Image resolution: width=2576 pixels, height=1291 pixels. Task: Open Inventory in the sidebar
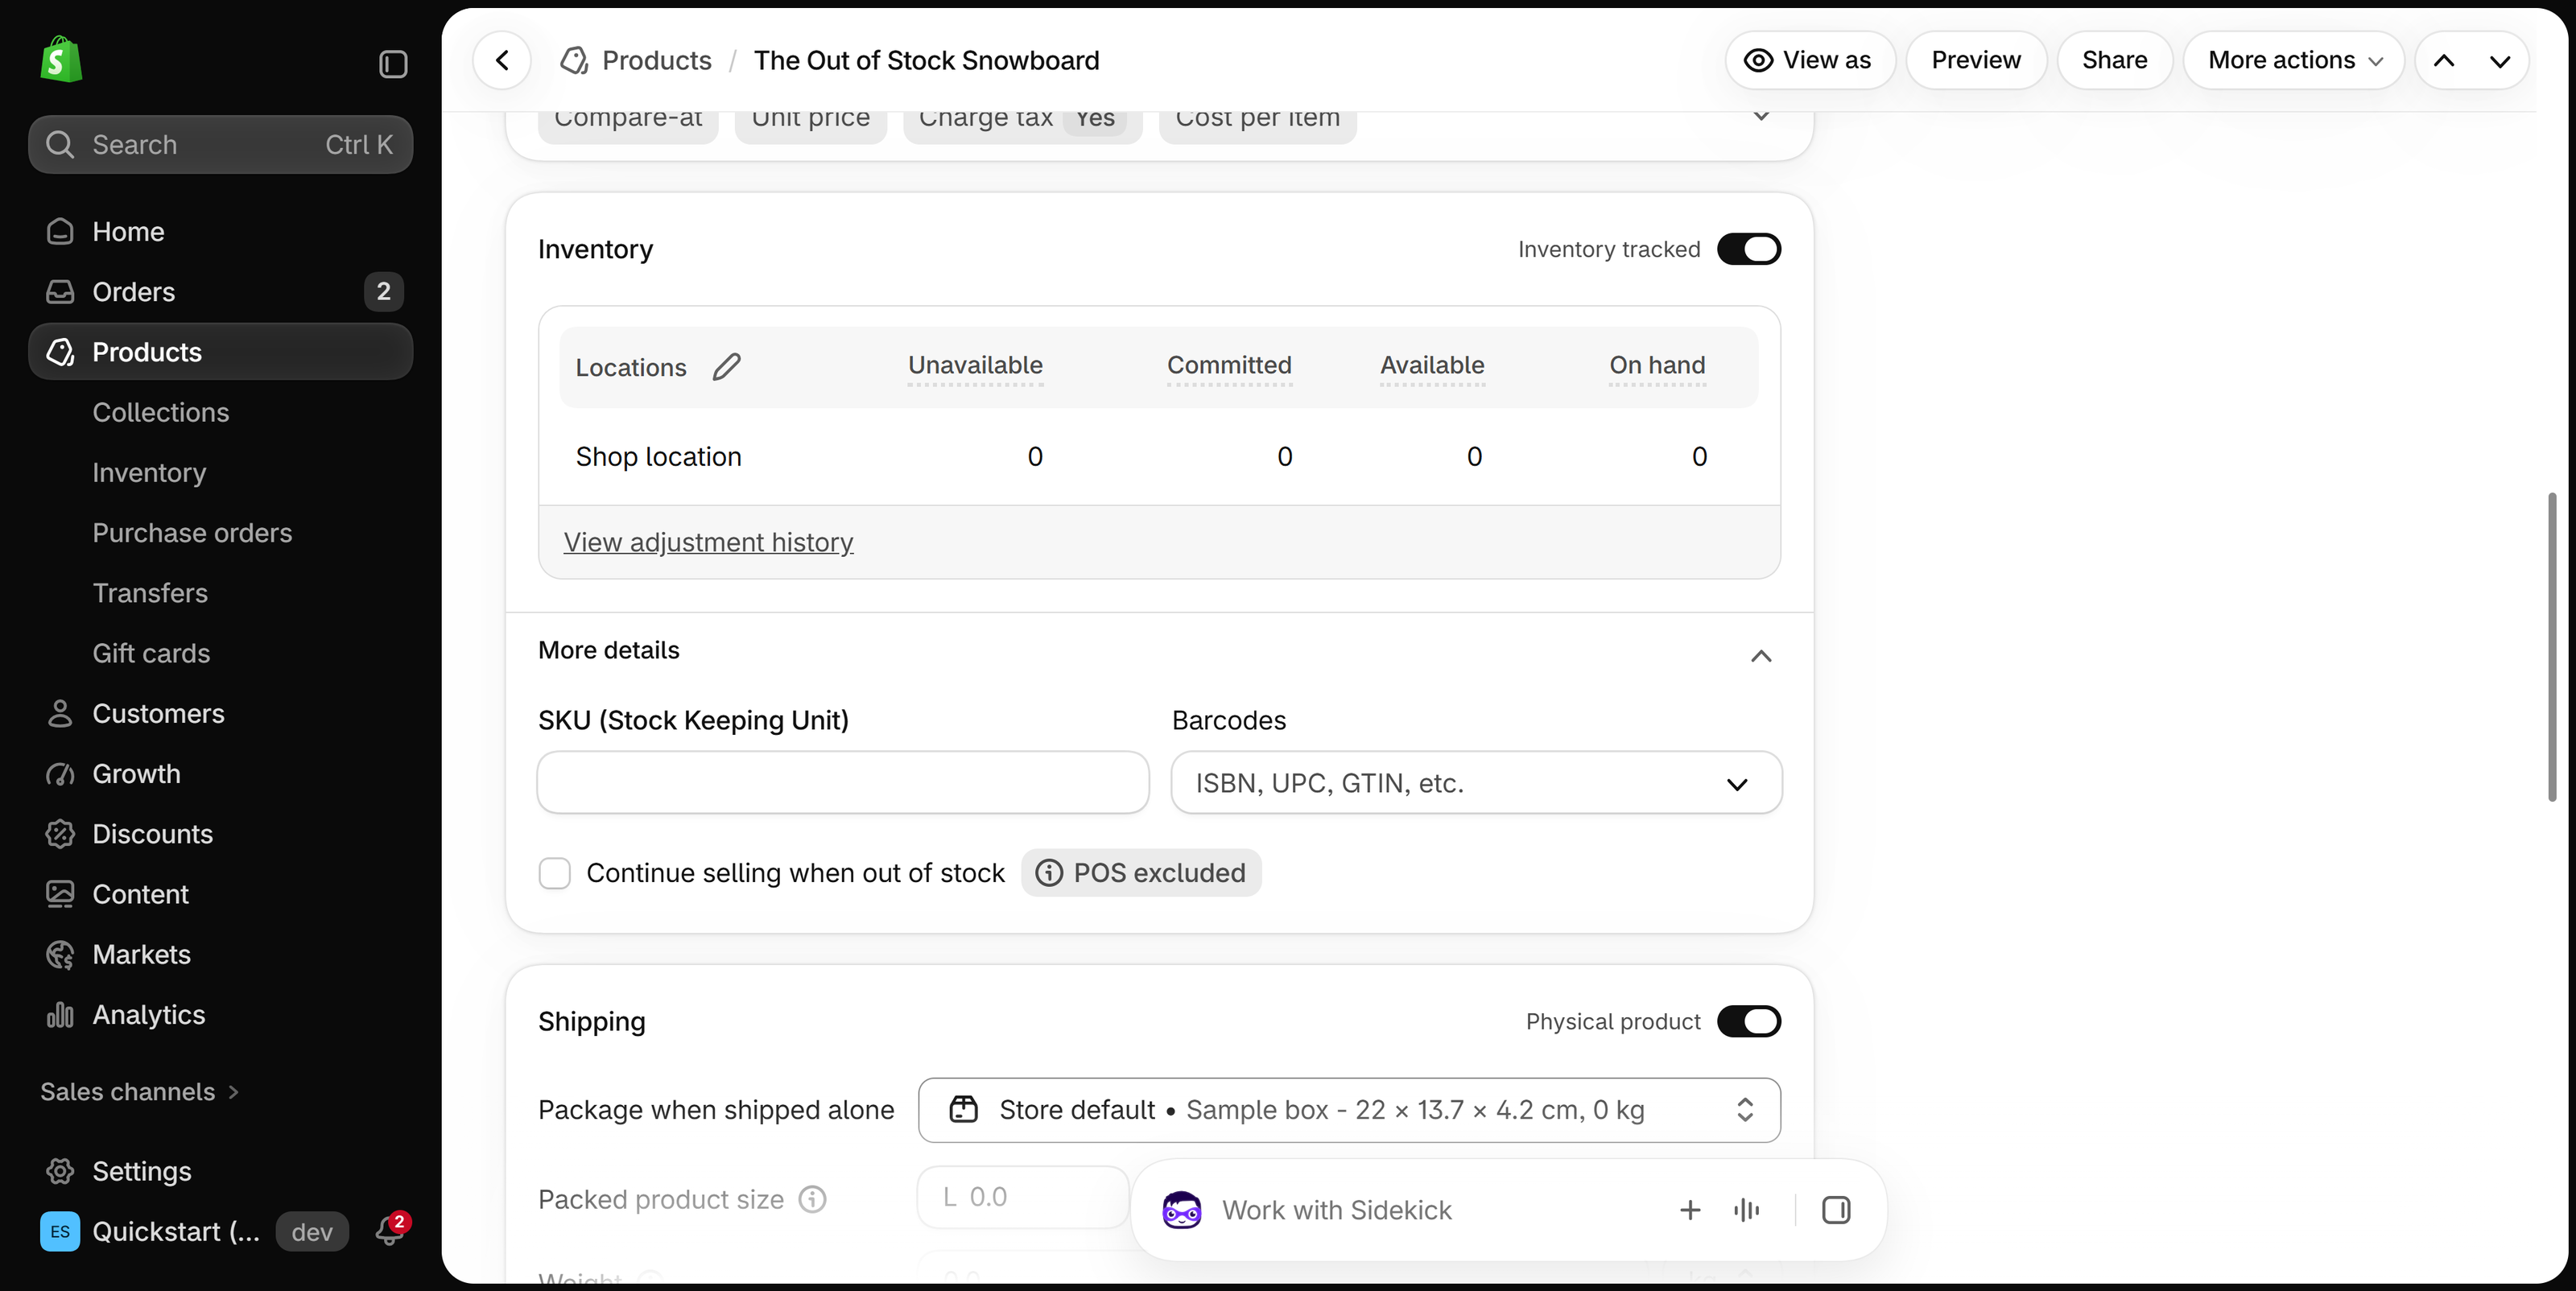[x=149, y=472]
